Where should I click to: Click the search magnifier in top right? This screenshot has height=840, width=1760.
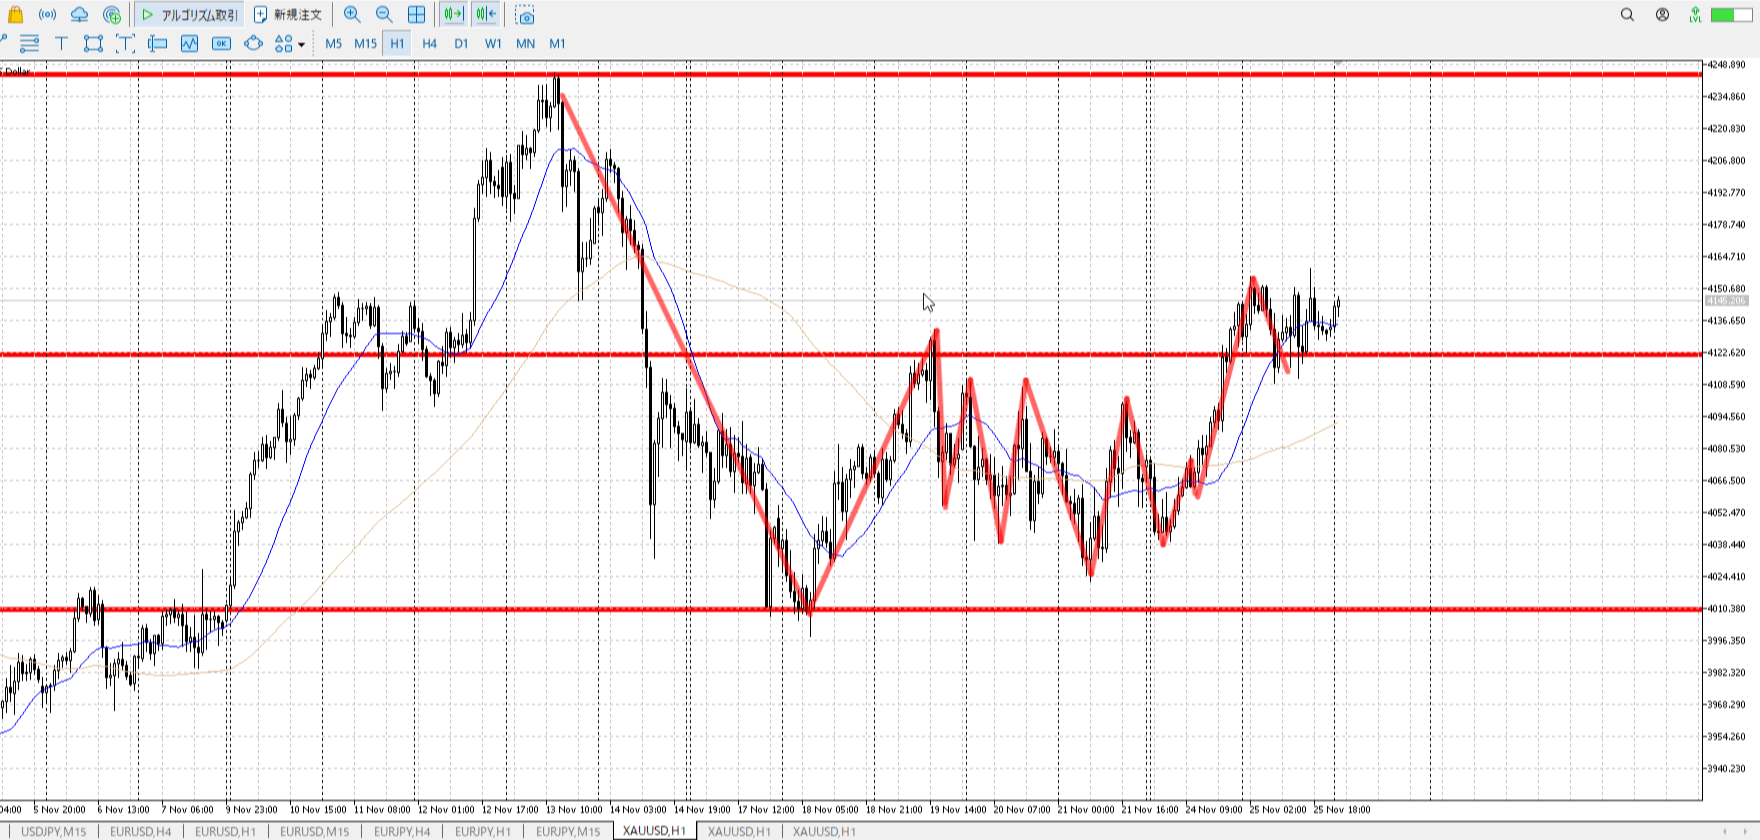point(1627,15)
